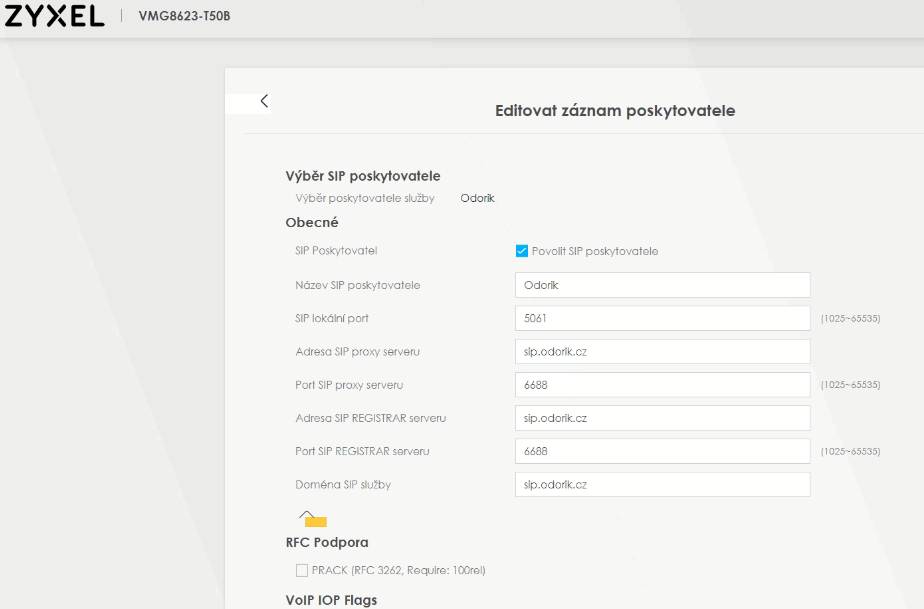Click the VoIP IOP Flags section header
The image size is (924, 609).
click(x=331, y=600)
